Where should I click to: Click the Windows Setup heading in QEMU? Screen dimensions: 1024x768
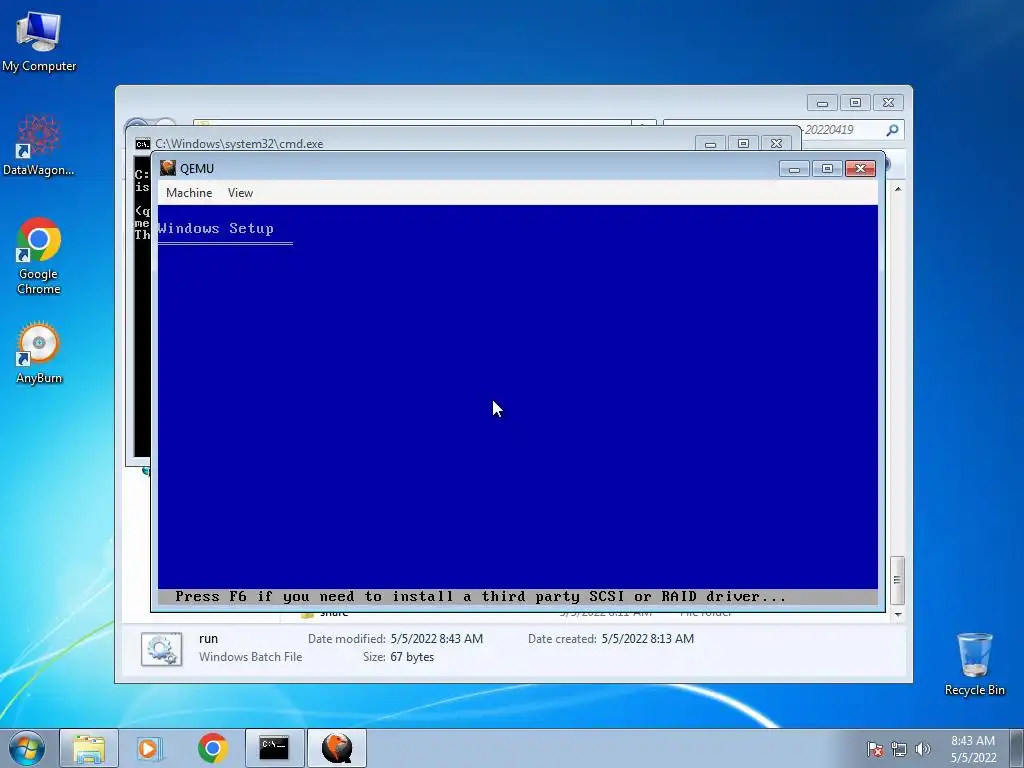(216, 229)
